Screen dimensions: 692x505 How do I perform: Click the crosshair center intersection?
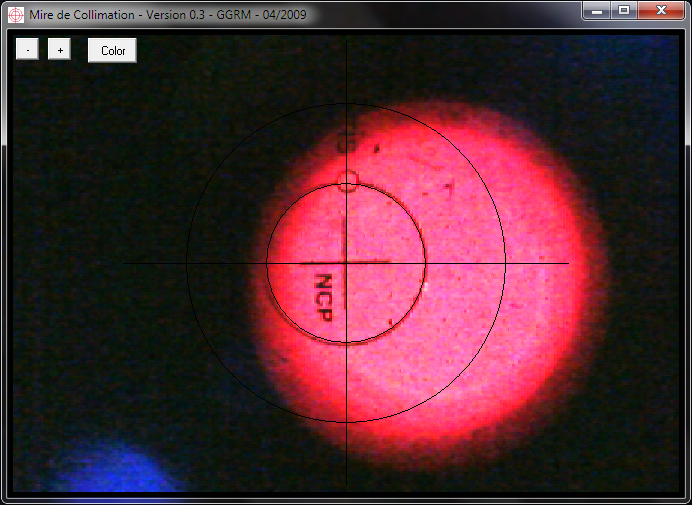[346, 263]
